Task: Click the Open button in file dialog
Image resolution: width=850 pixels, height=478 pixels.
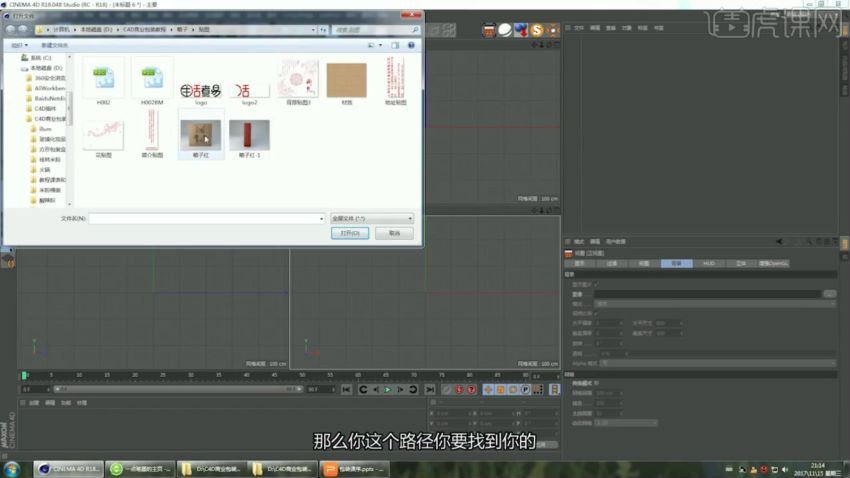Action: pyautogui.click(x=350, y=233)
